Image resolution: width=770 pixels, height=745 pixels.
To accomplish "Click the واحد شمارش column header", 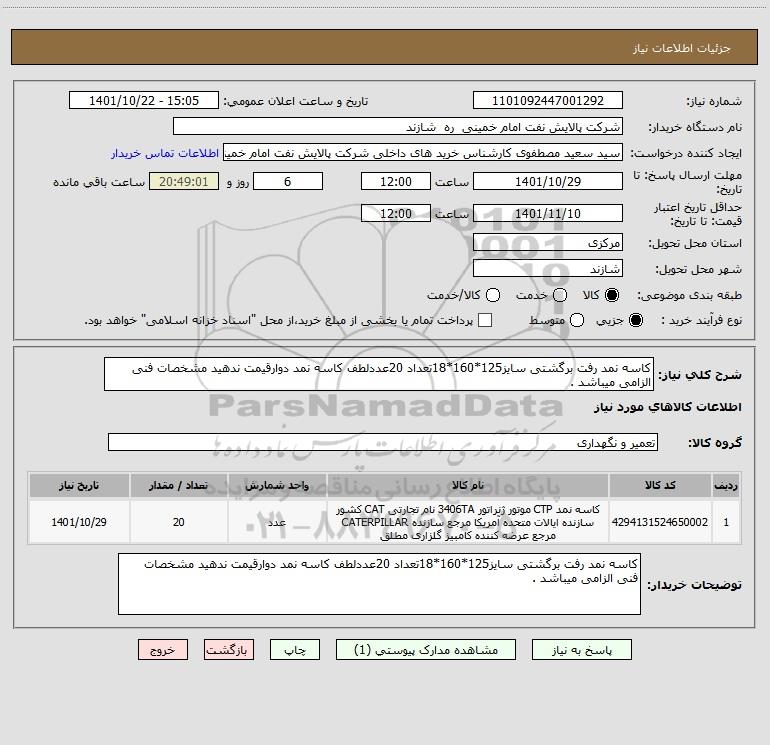I will tap(277, 485).
